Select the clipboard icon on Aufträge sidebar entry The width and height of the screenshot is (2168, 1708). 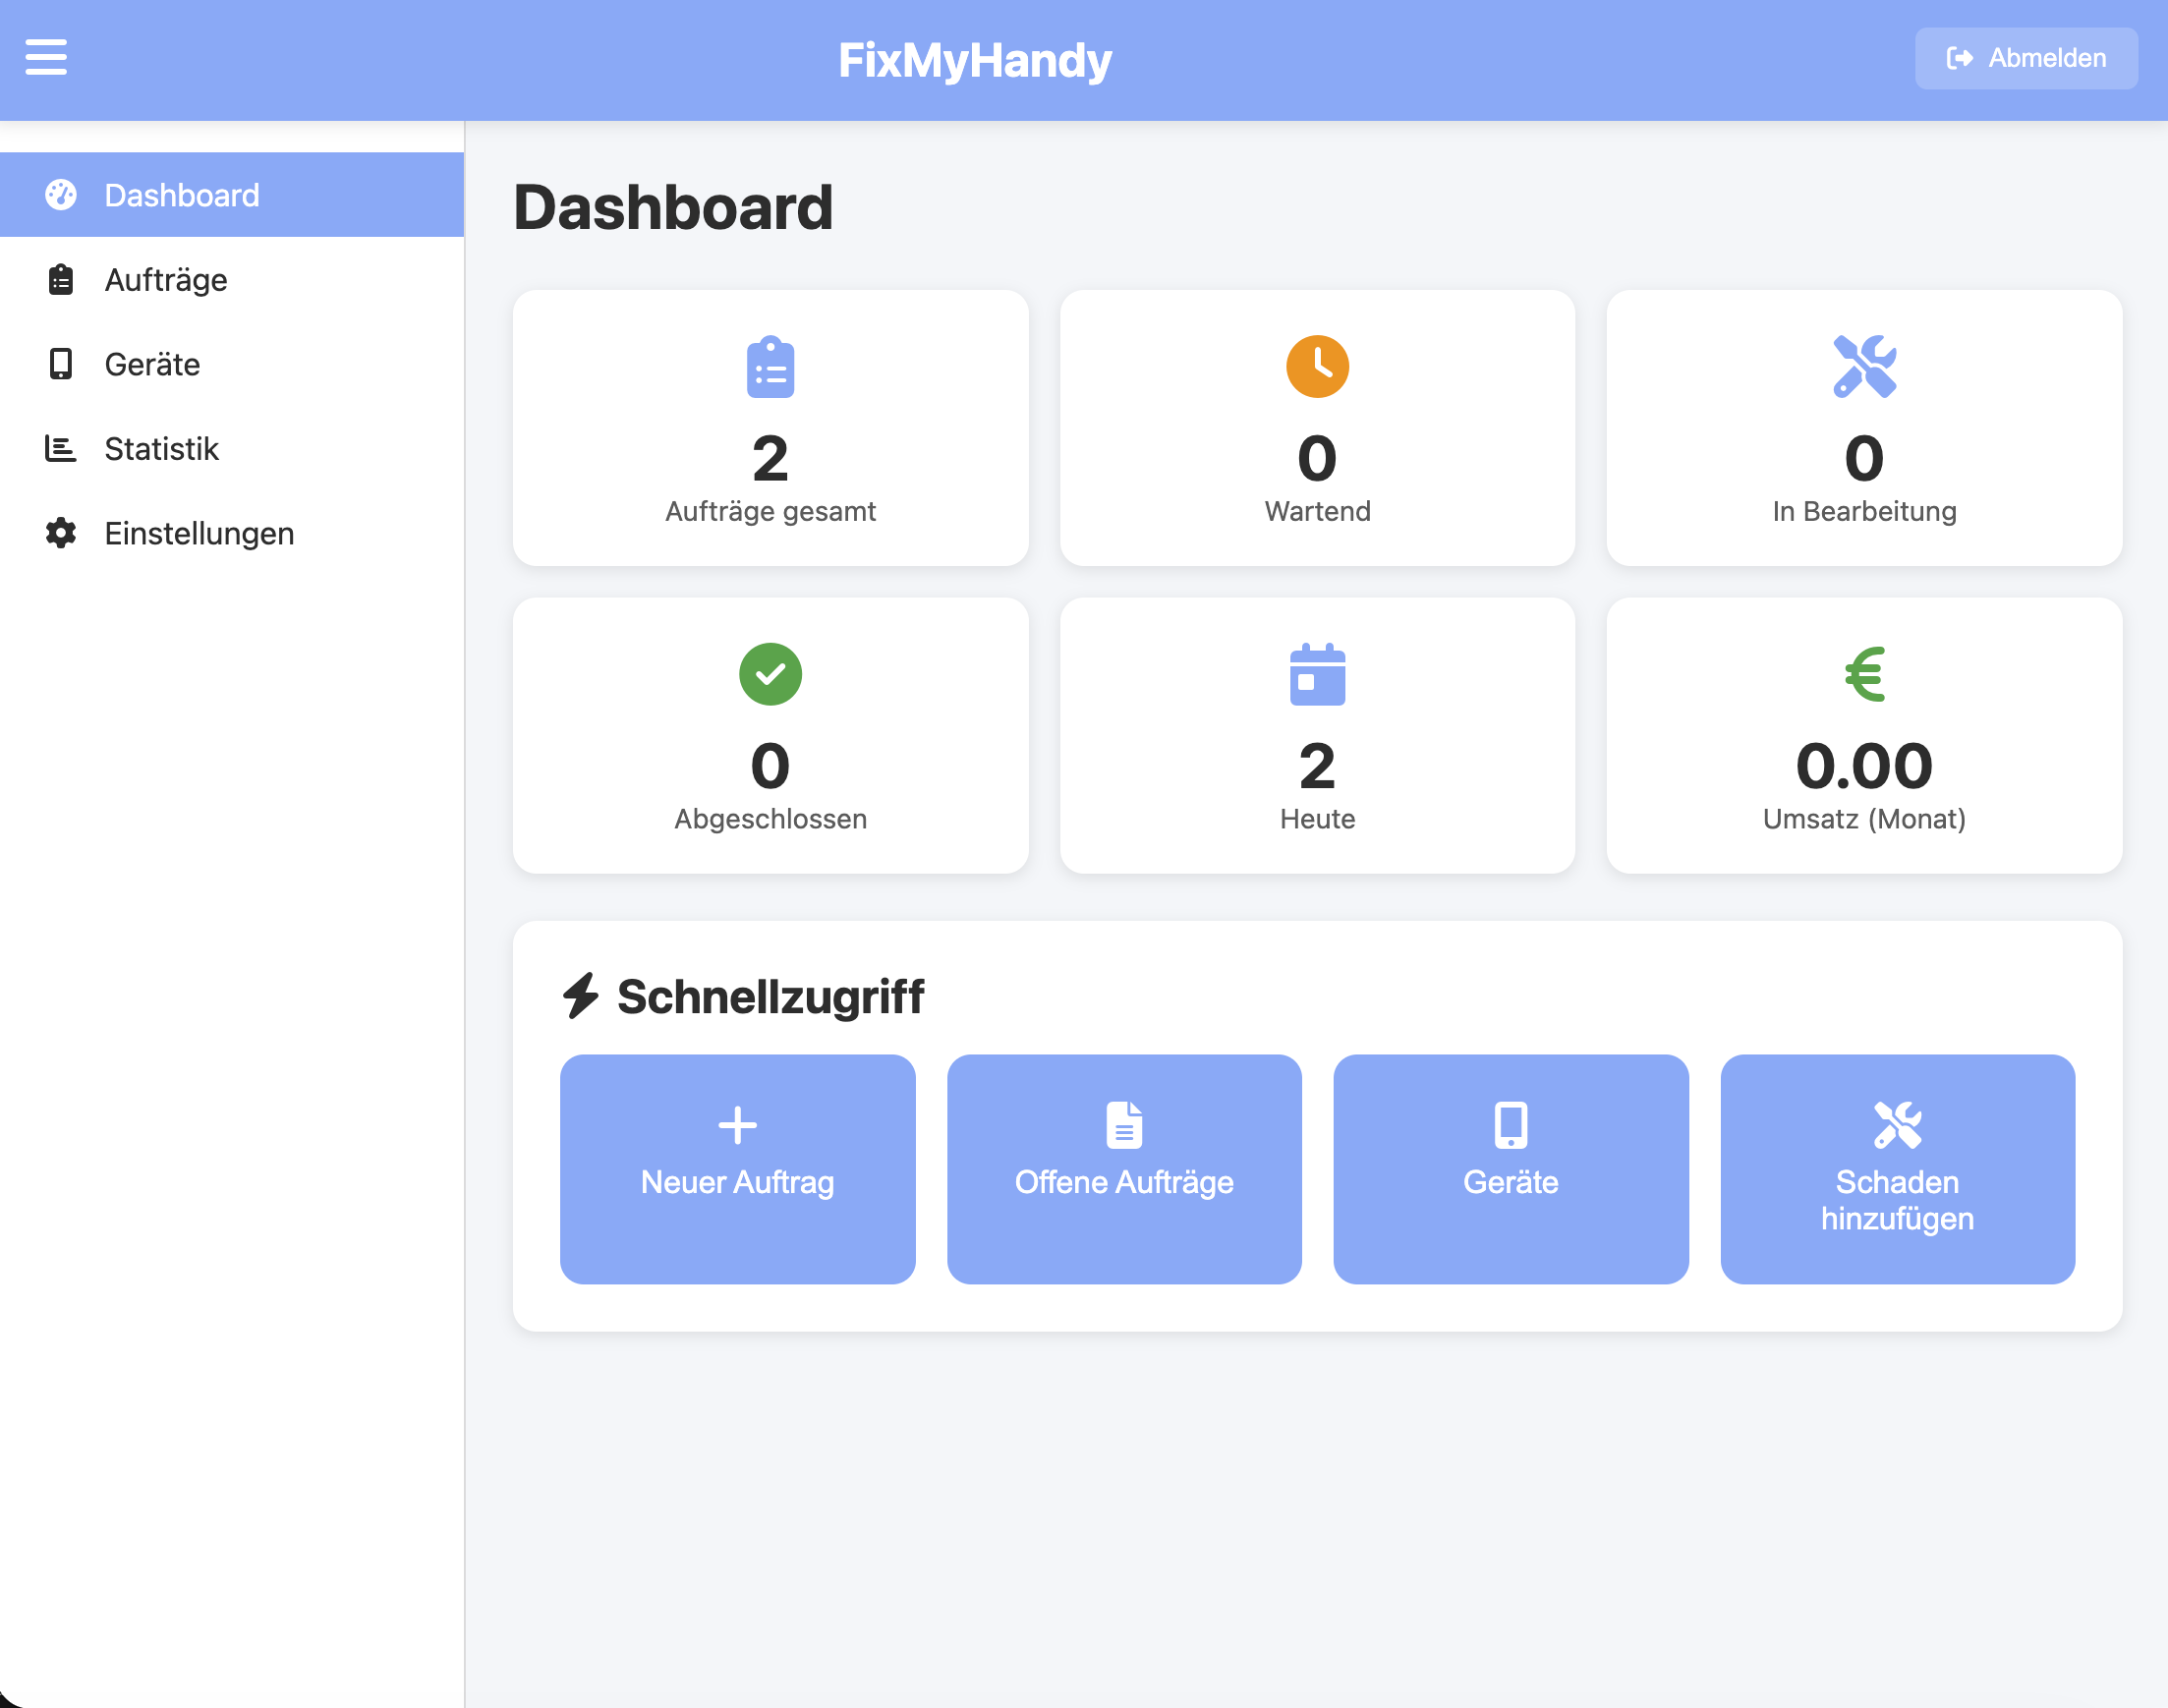tap(61, 280)
